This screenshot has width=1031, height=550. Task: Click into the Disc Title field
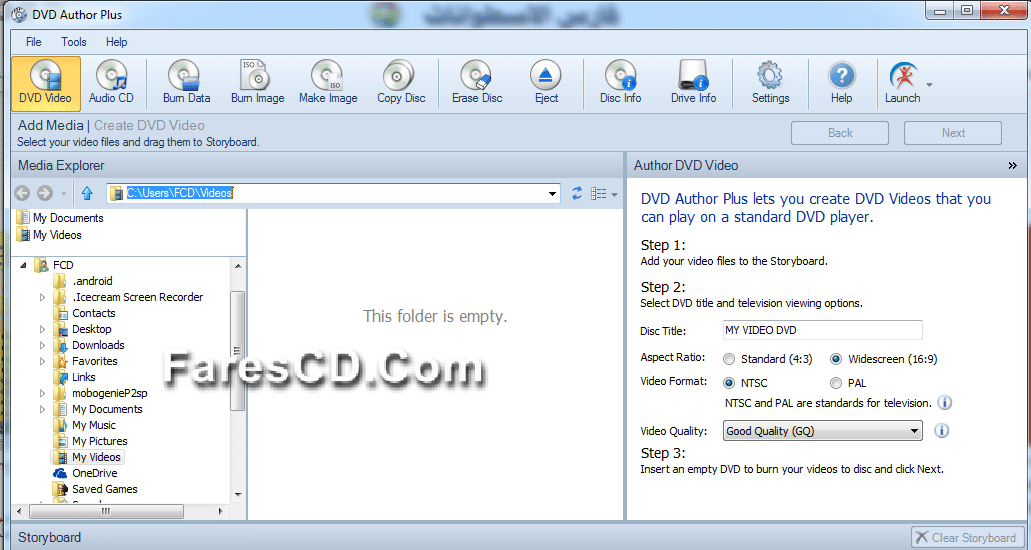tap(822, 330)
